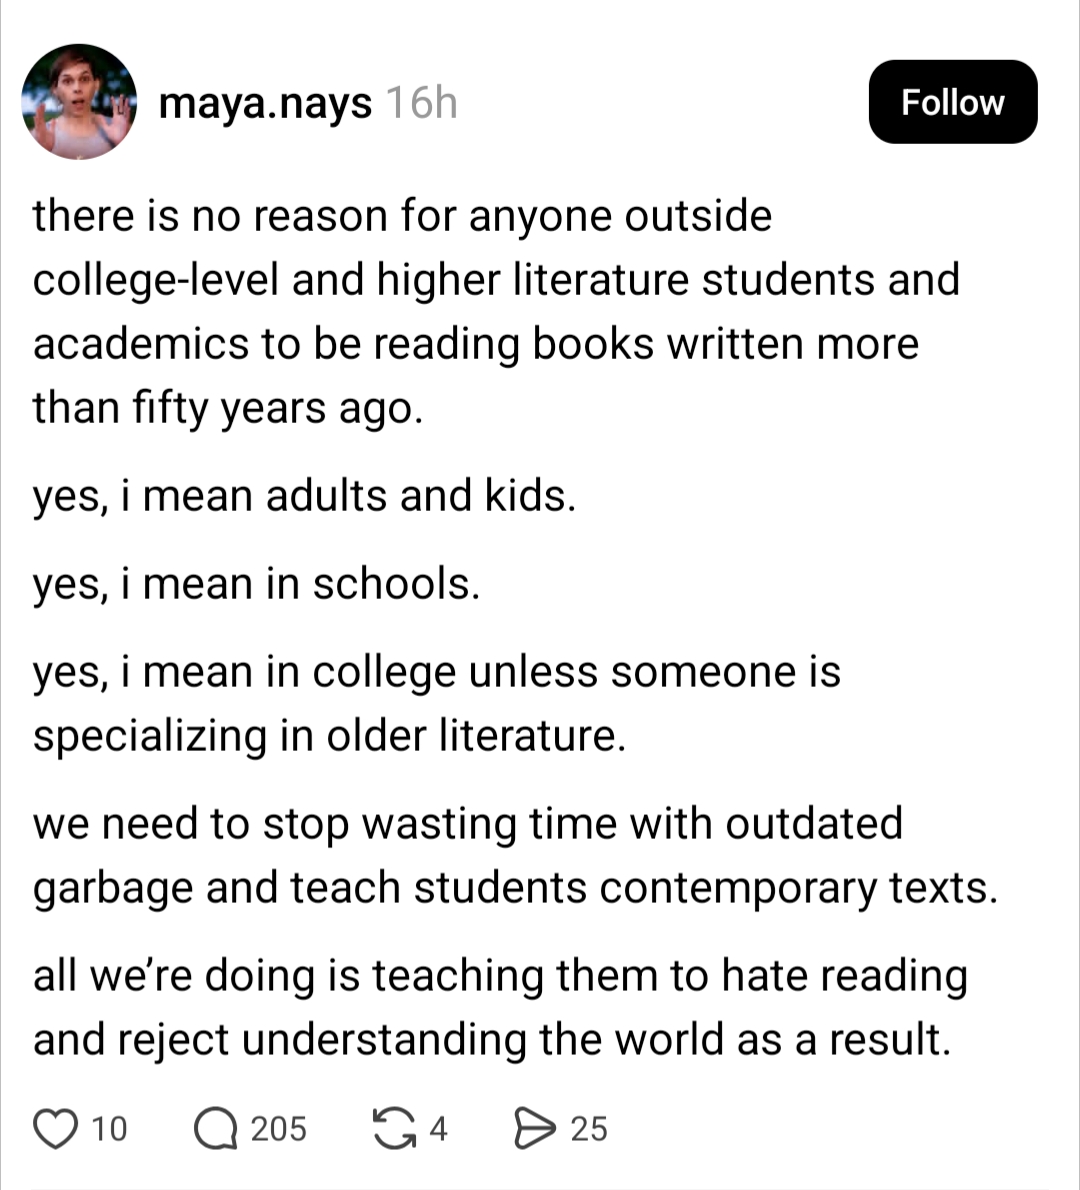Open replies via the comment bubble icon
Image resolution: width=1080 pixels, height=1190 pixels.
click(213, 1128)
